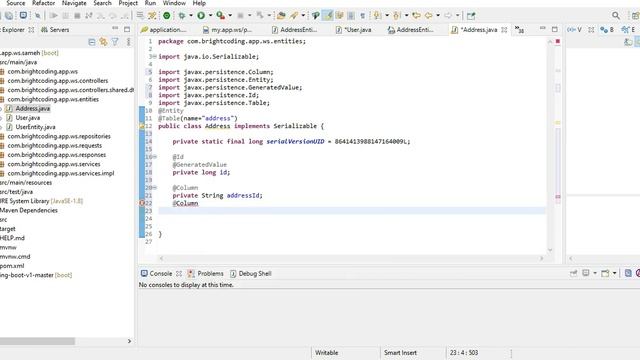Select HELP.md file in explorer
The height and width of the screenshot is (360, 640).
(x=12, y=238)
